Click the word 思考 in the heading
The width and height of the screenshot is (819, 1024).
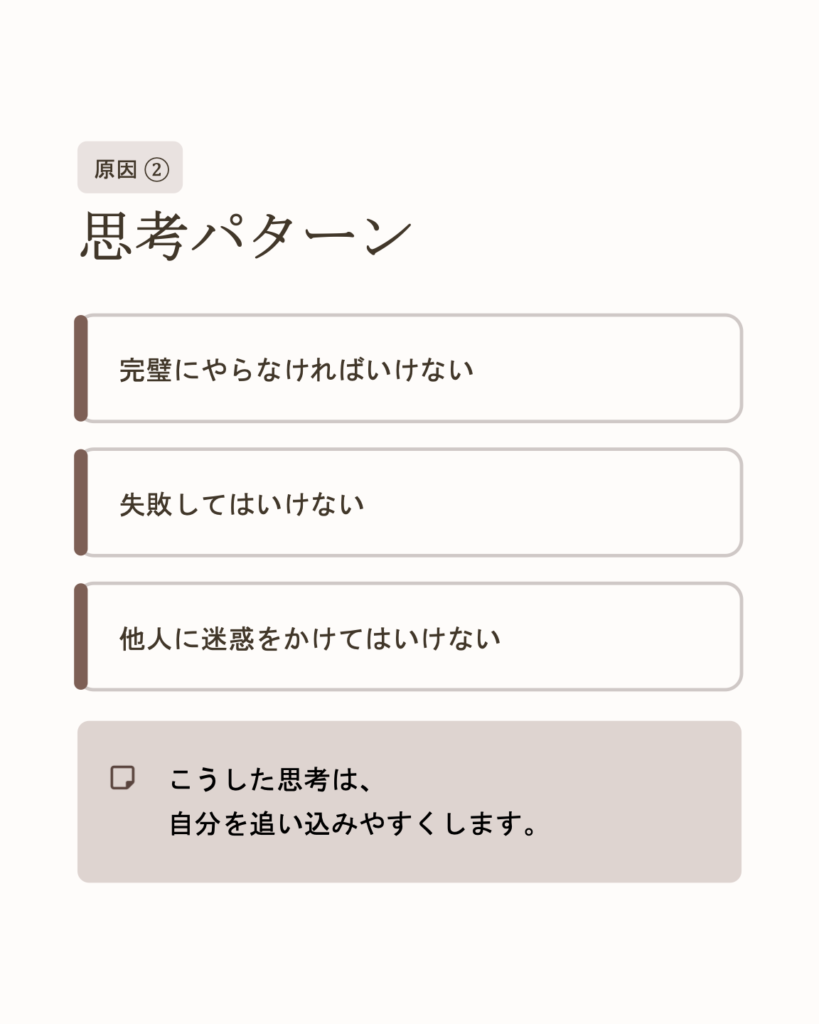click(x=132, y=237)
